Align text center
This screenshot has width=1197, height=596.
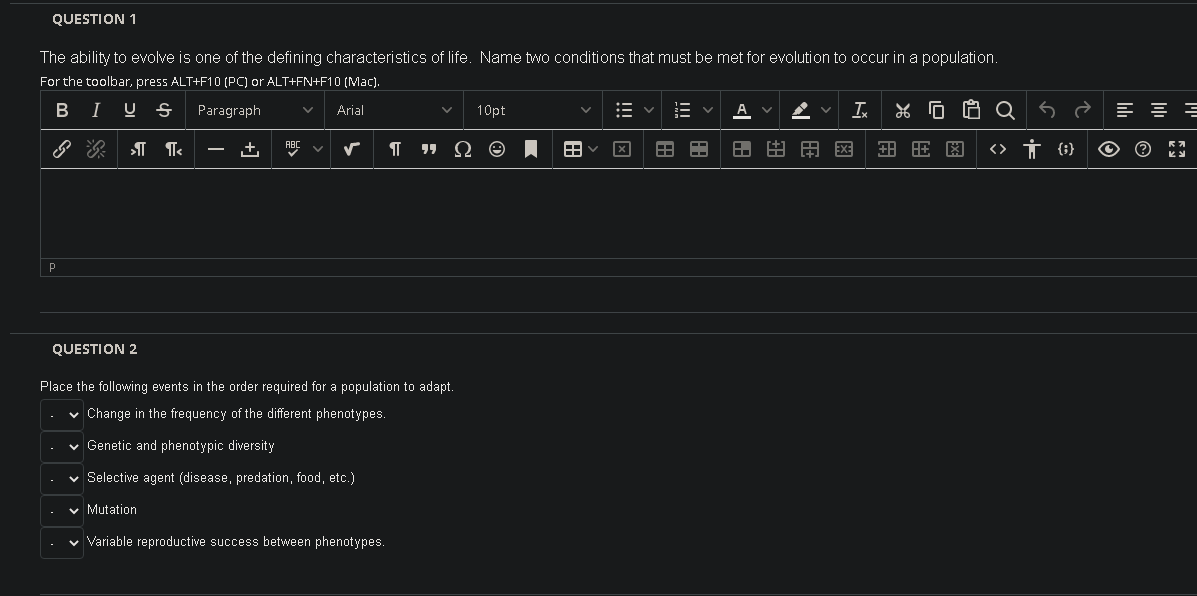point(1159,111)
